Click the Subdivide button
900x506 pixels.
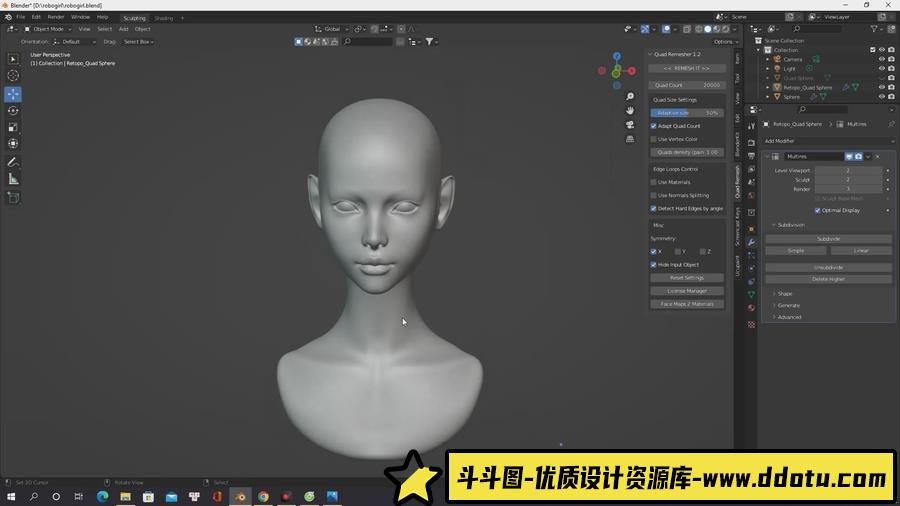coord(828,239)
